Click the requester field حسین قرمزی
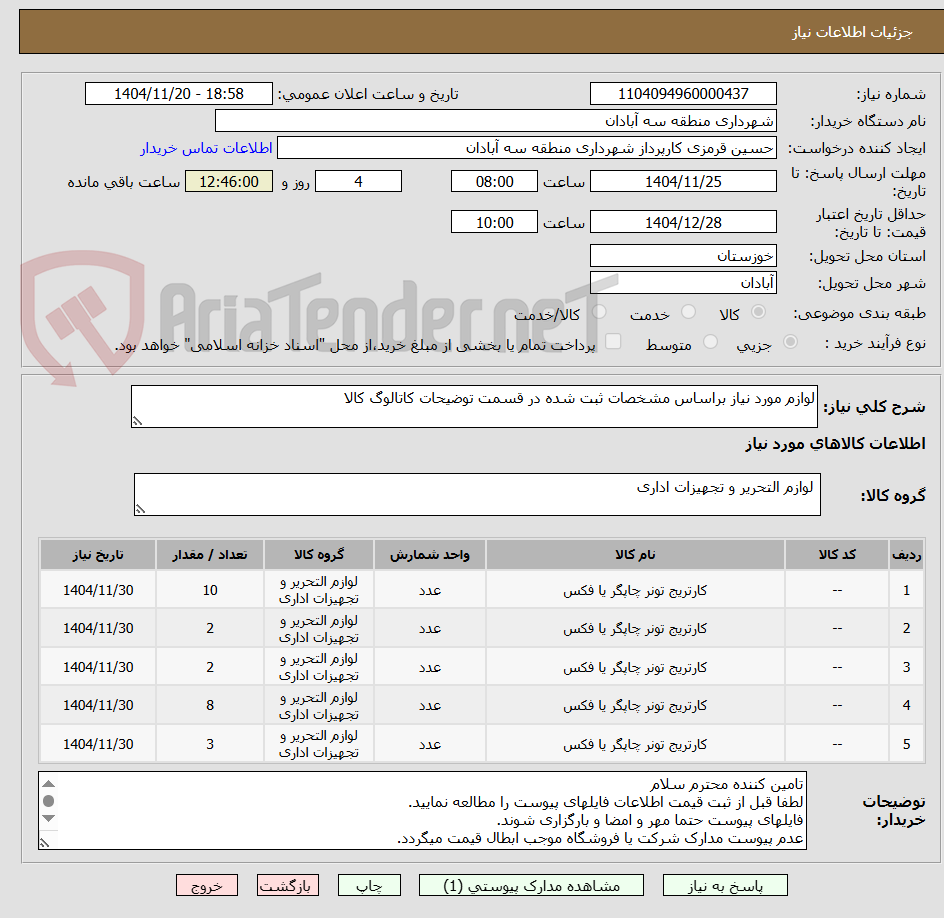 pyautogui.click(x=526, y=148)
